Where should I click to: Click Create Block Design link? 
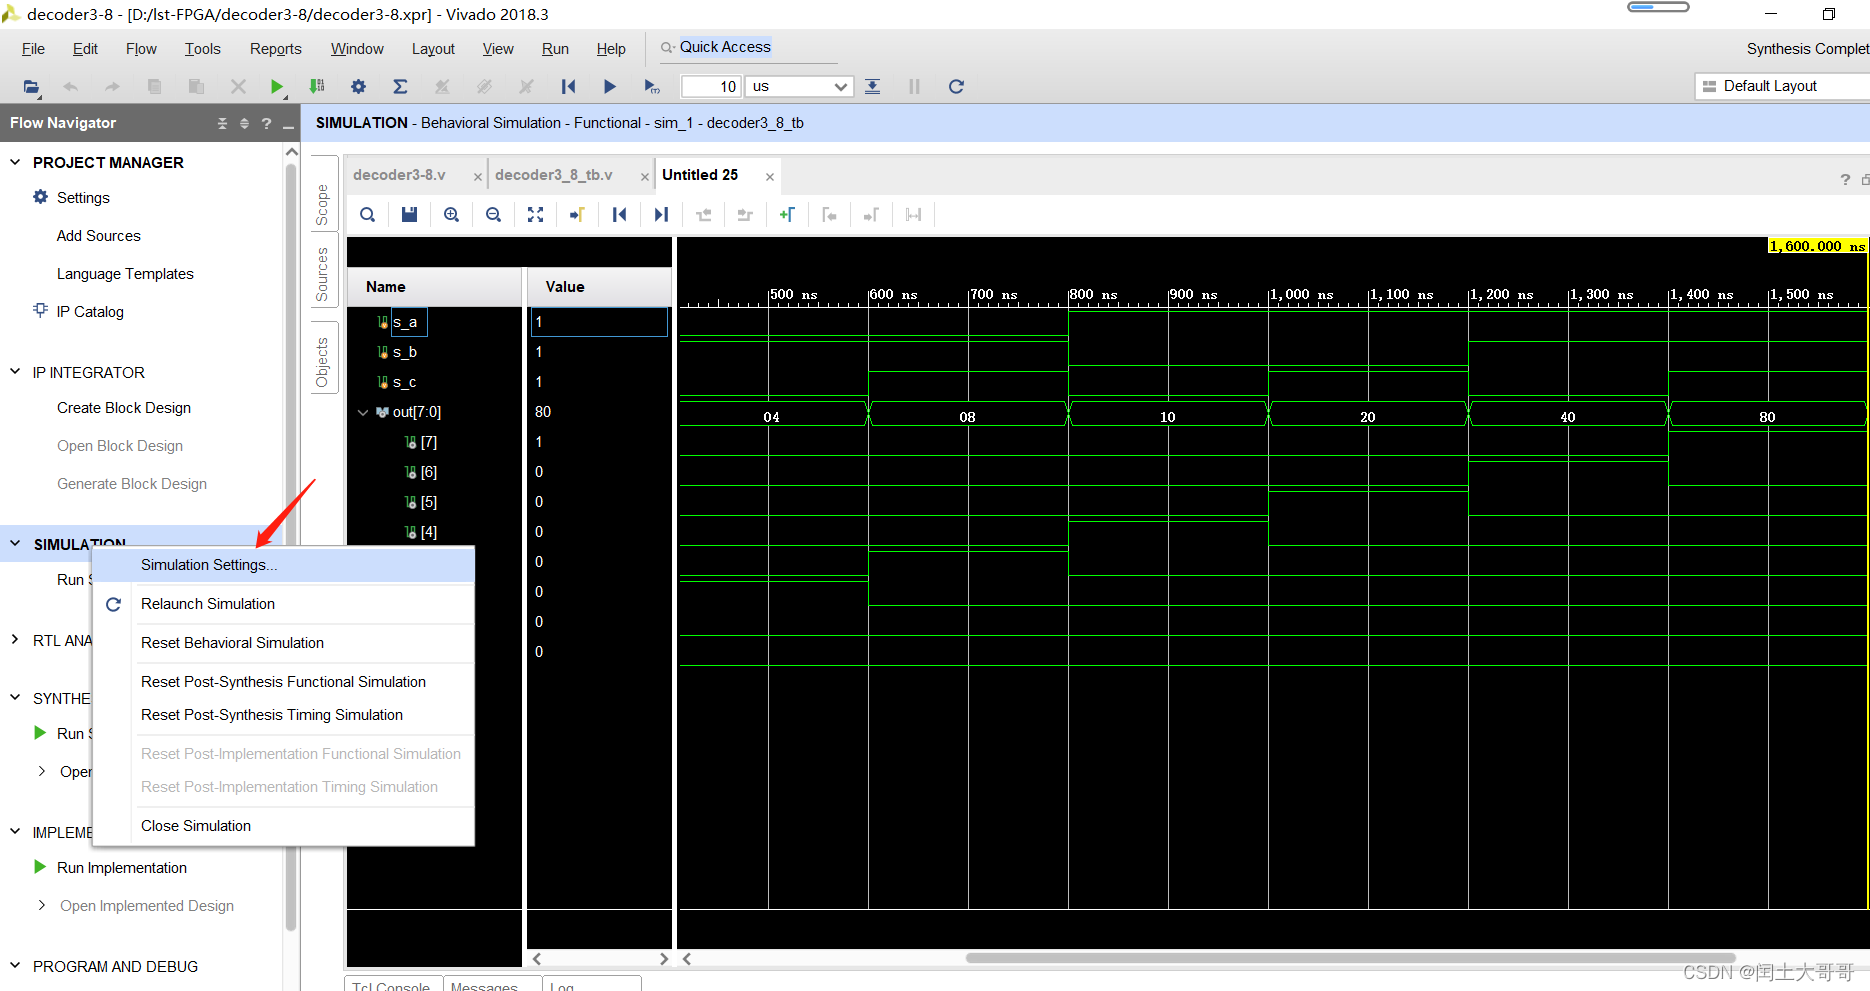[x=124, y=408]
